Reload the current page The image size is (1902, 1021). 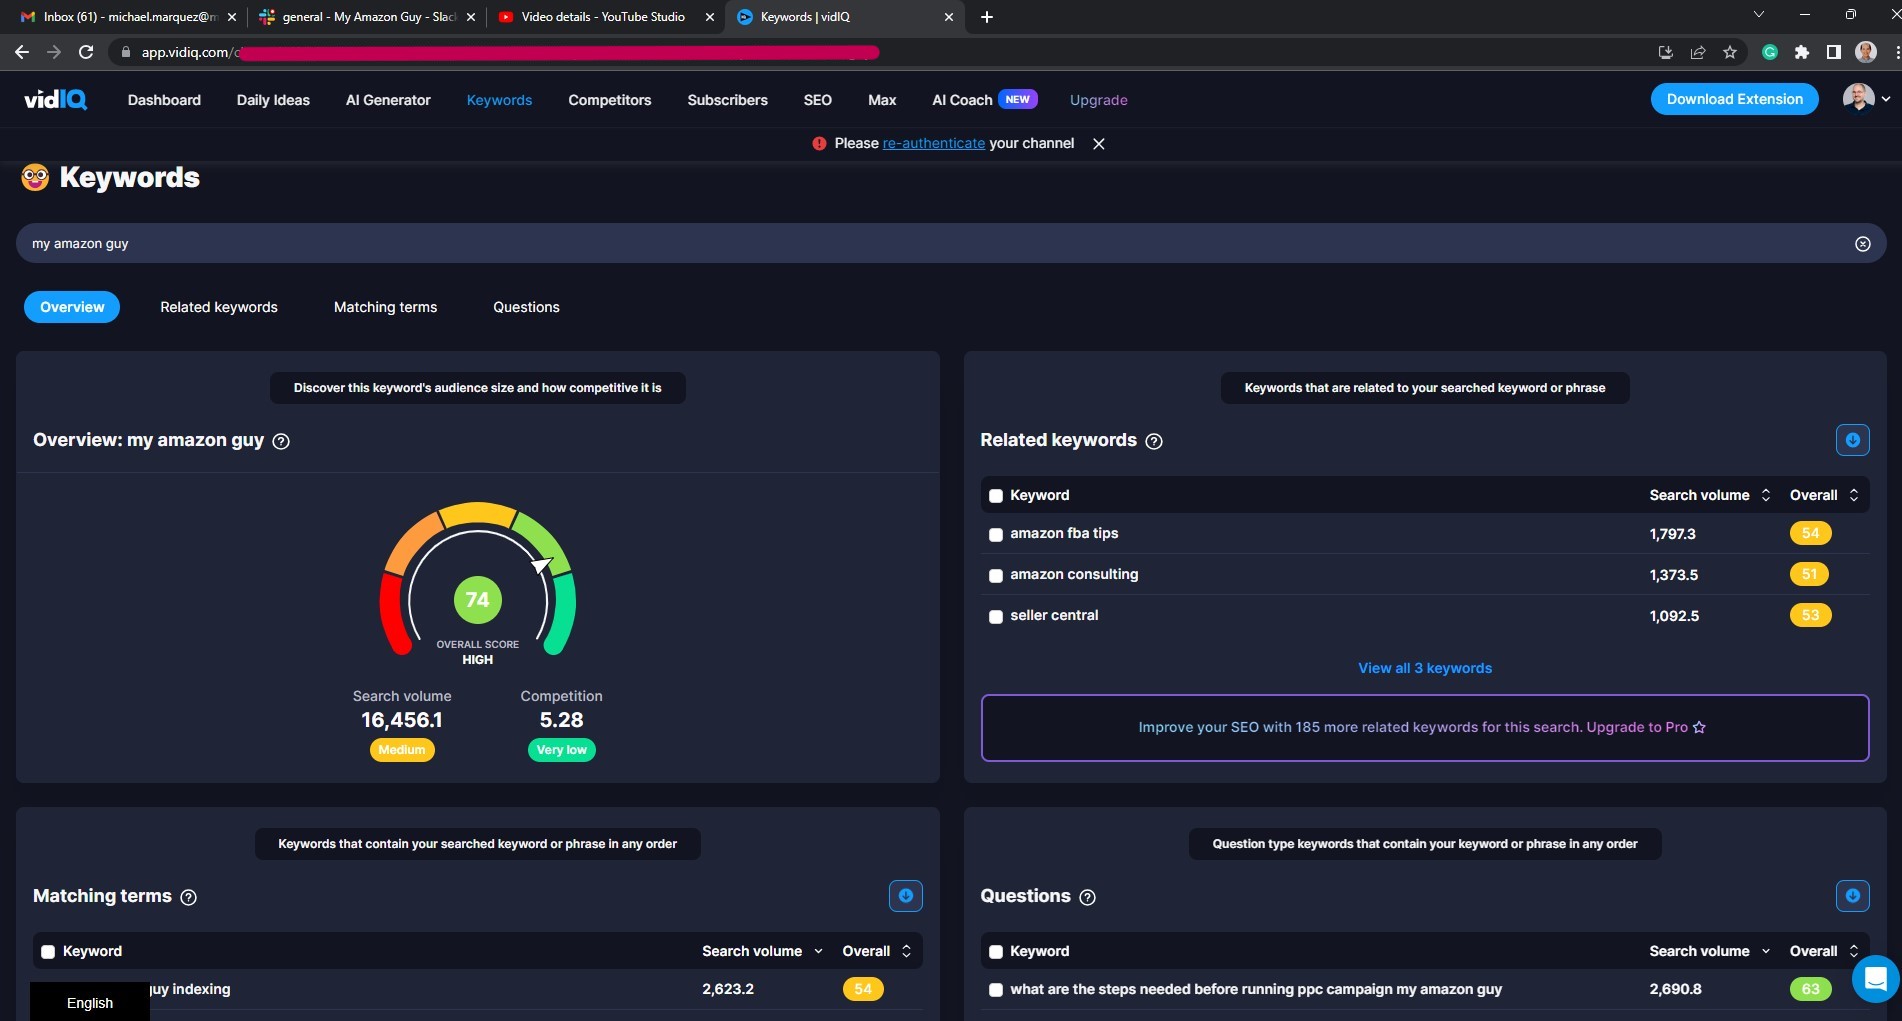[x=86, y=52]
